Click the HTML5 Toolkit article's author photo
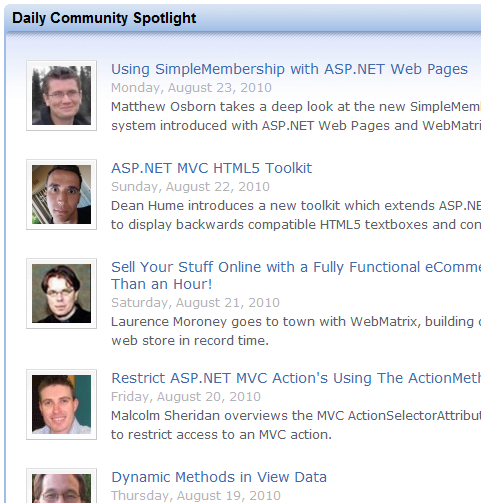 point(61,194)
